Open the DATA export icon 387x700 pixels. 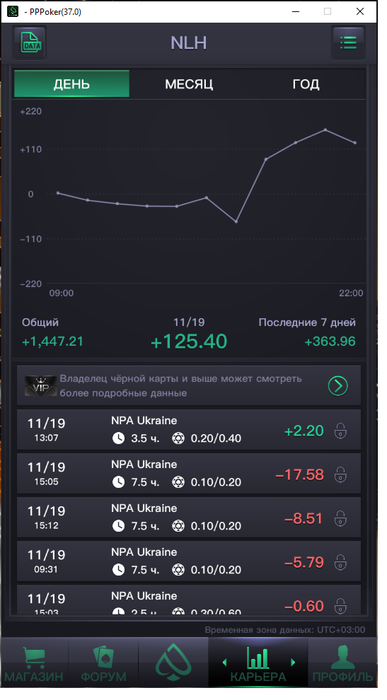coord(30,43)
